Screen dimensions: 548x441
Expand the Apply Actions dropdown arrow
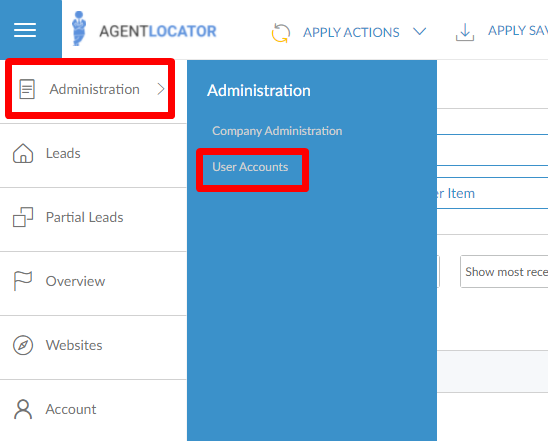coord(419,32)
